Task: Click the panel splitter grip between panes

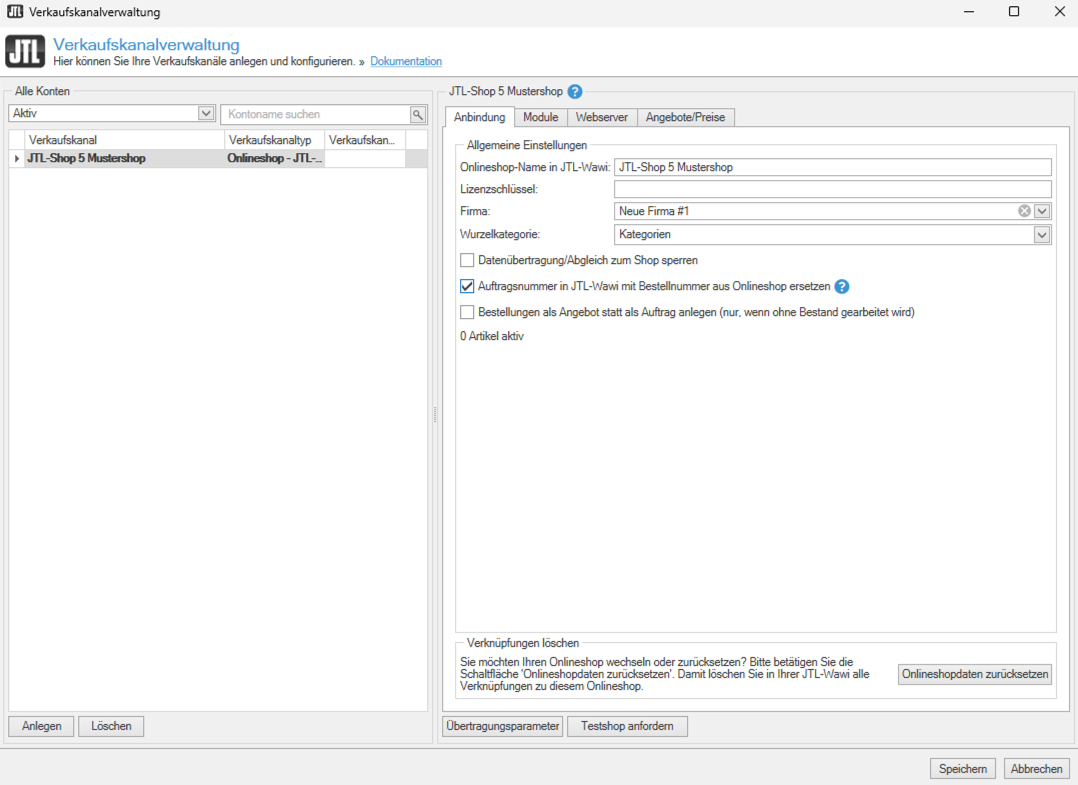Action: pos(435,413)
